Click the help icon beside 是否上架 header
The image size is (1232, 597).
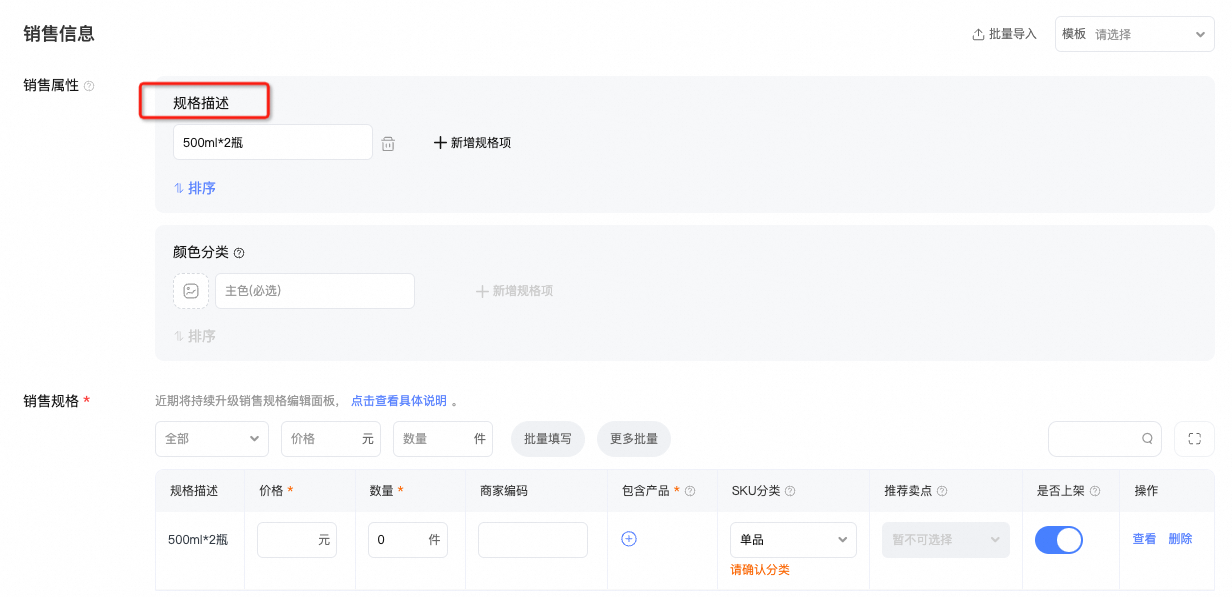[1095, 491]
